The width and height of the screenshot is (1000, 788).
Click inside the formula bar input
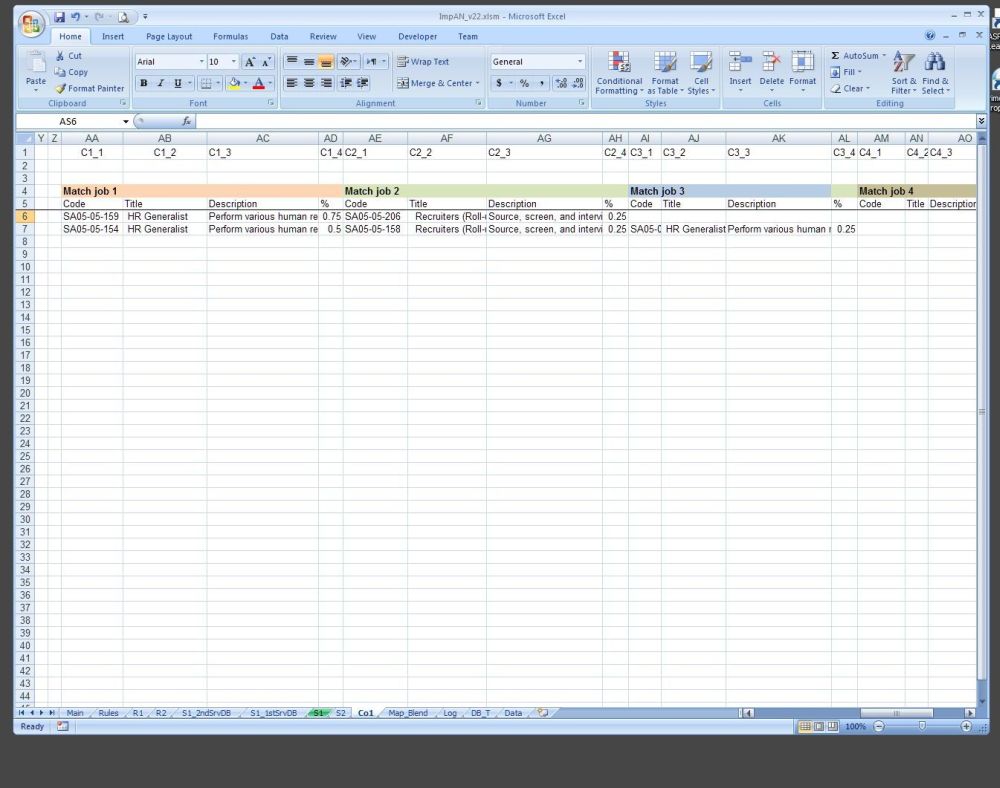point(580,121)
